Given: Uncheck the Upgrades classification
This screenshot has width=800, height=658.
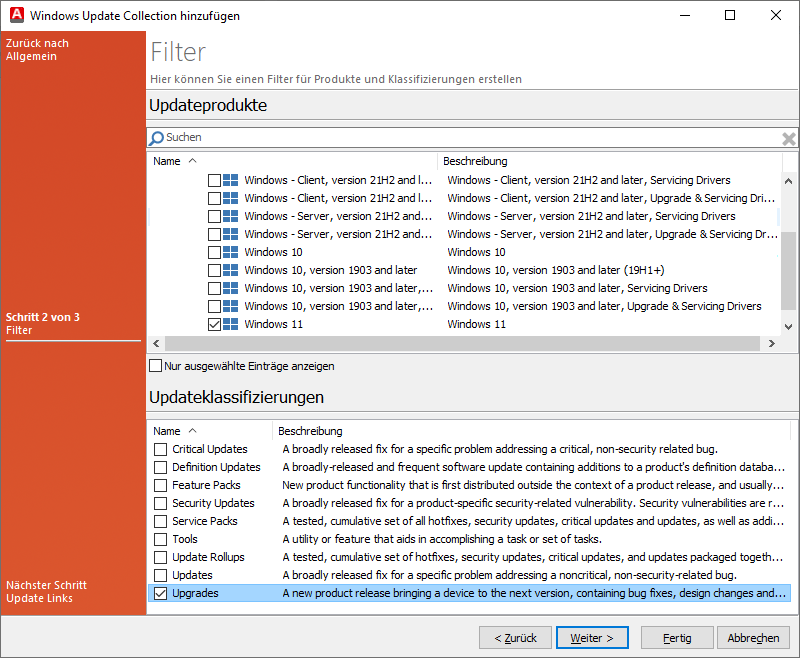Looking at the screenshot, I should pos(158,593).
